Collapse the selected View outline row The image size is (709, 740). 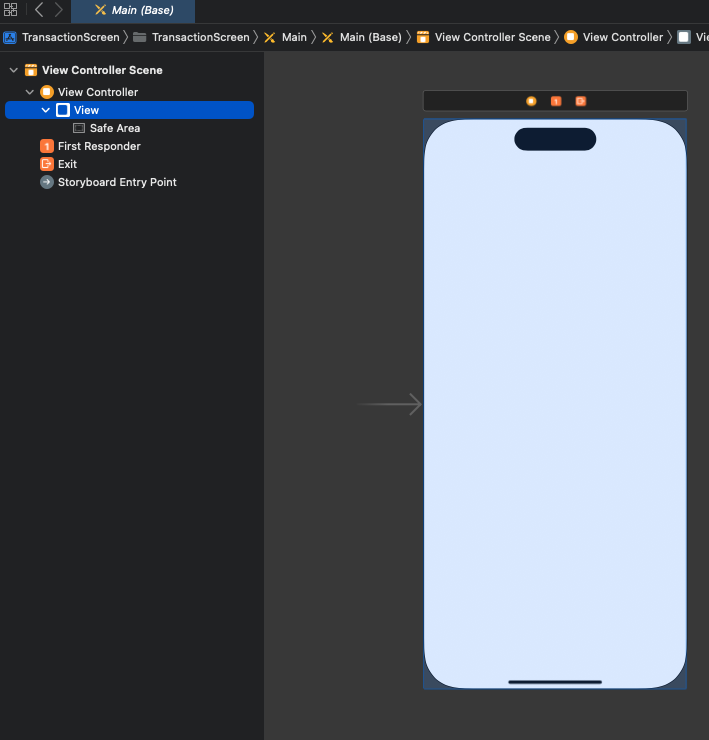click(x=46, y=110)
